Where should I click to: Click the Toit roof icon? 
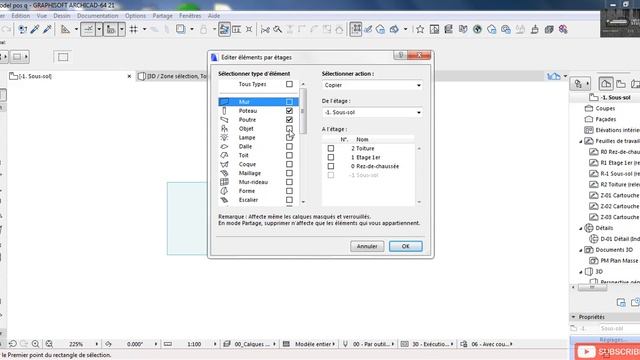pyautogui.click(x=224, y=156)
